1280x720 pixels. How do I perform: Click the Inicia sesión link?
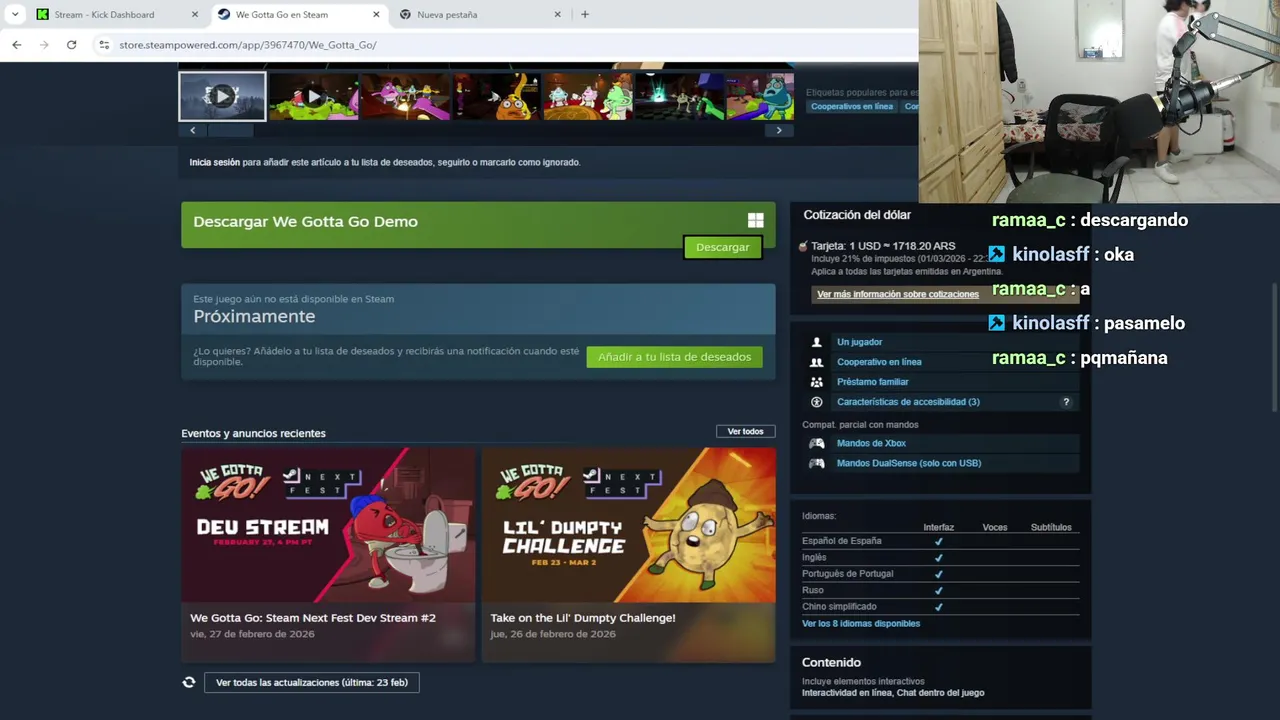[214, 162]
